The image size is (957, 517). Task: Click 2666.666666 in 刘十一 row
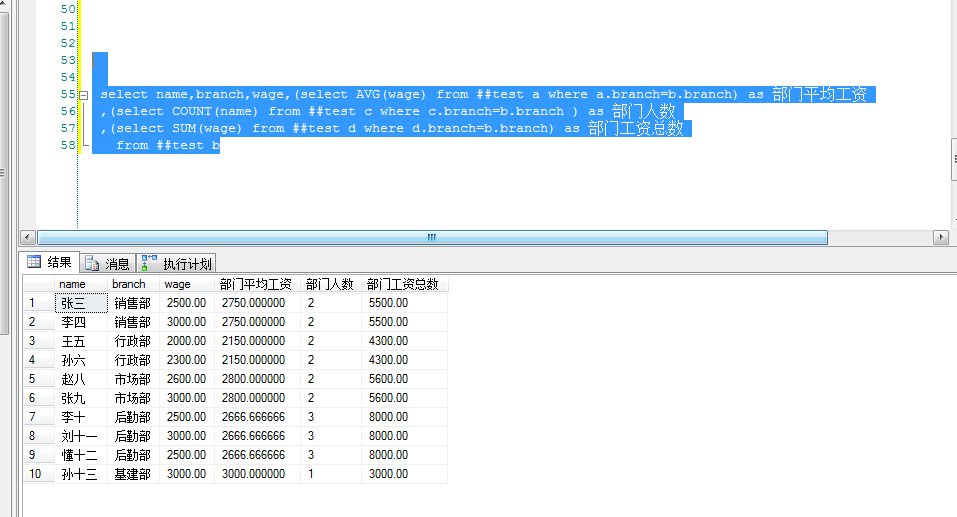pos(258,436)
